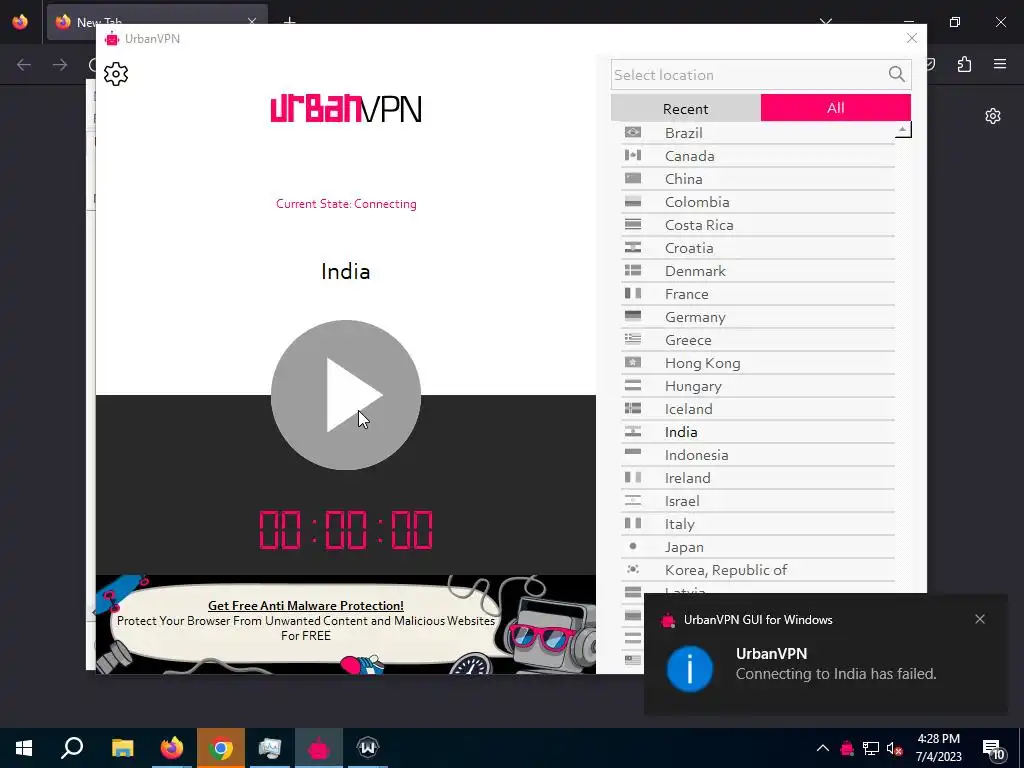The width and height of the screenshot is (1024, 768).
Task: Click the Denmark flag icon
Action: point(633,270)
